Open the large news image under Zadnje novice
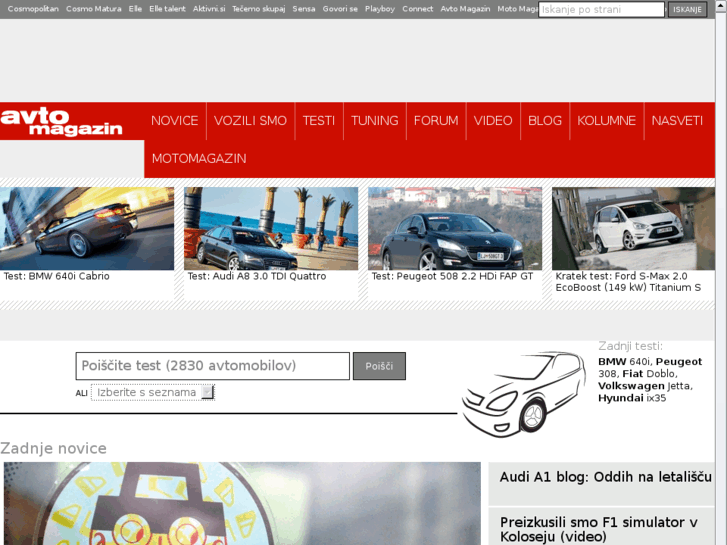 242,503
